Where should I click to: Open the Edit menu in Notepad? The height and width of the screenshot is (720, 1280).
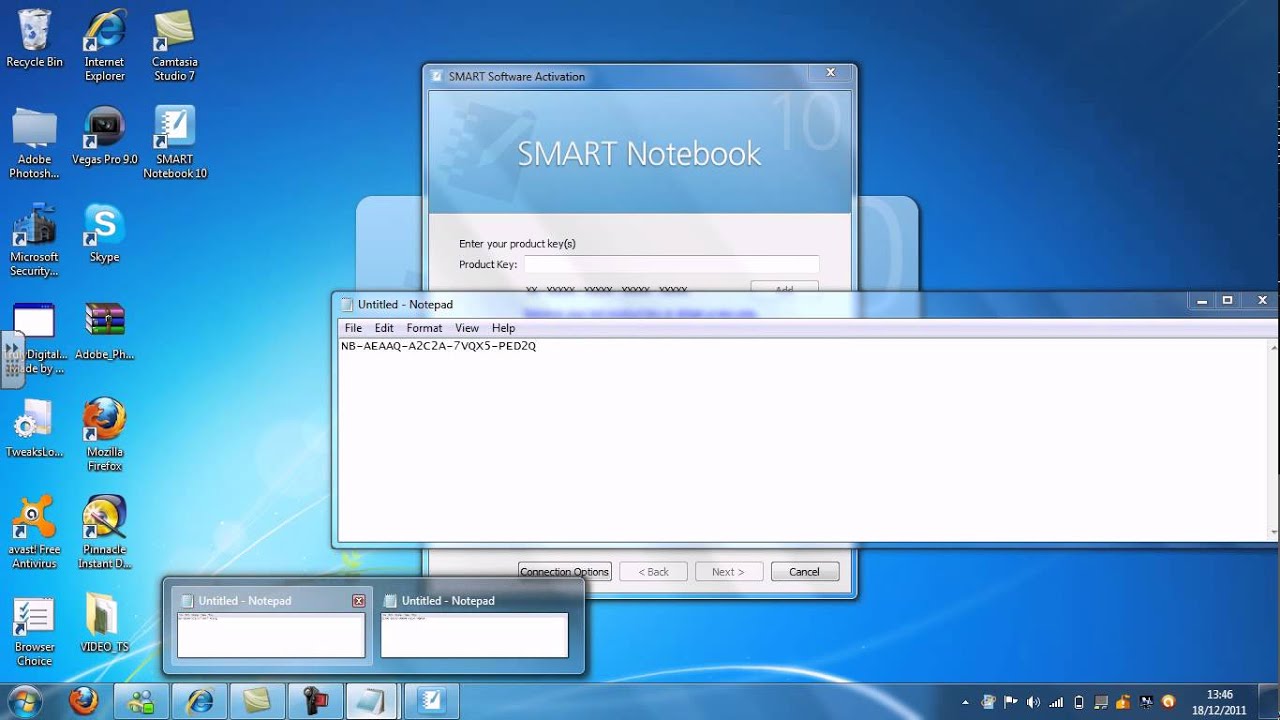point(384,328)
